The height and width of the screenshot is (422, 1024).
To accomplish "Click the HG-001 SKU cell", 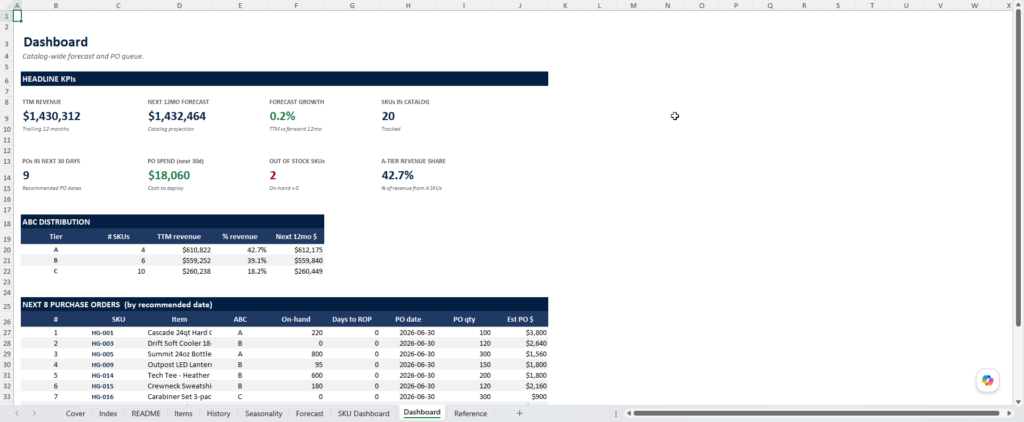I will [x=118, y=333].
